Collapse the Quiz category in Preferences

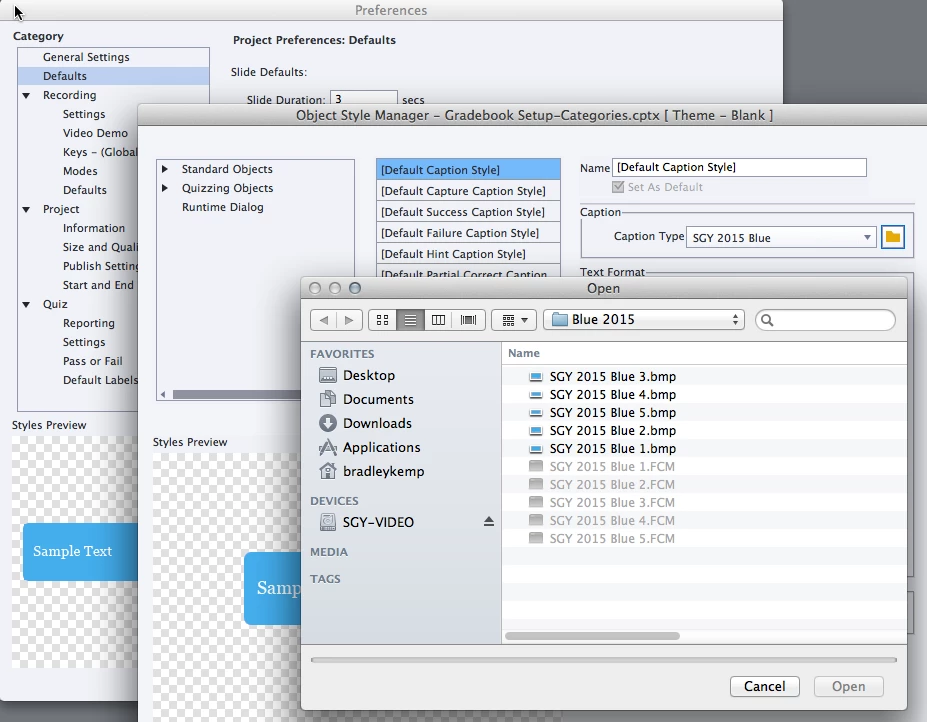pyautogui.click(x=26, y=305)
